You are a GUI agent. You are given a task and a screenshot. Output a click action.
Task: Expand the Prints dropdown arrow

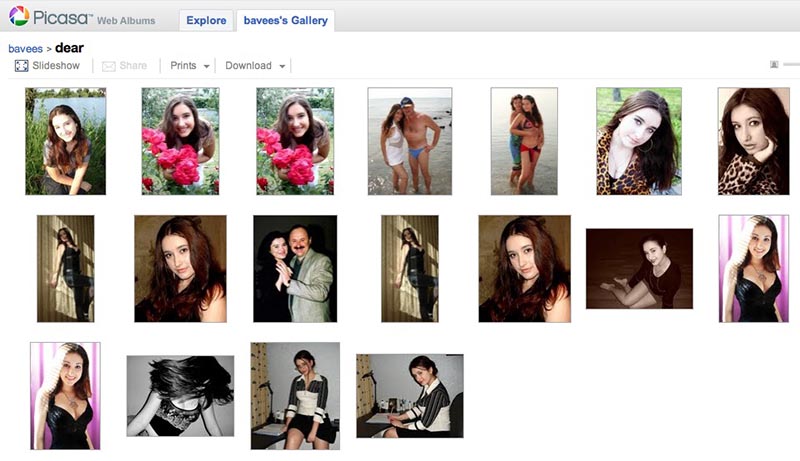[206, 66]
